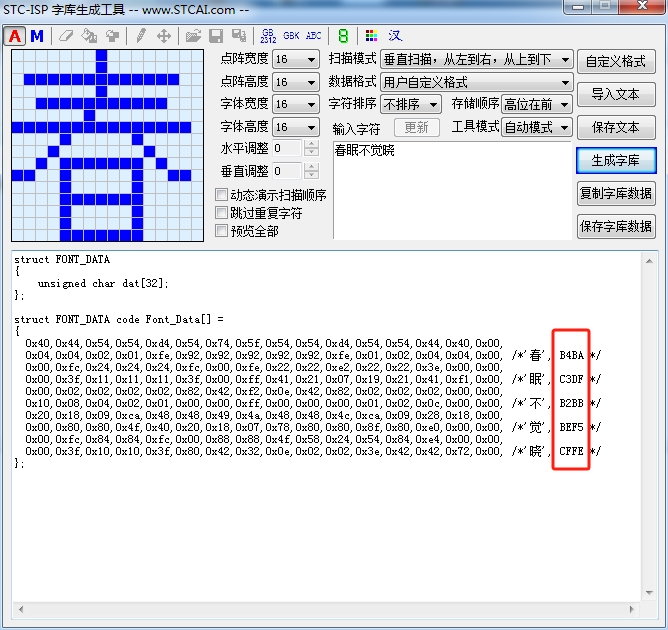Click the BEF5 code comment text
Image resolution: width=668 pixels, height=630 pixels.
[x=571, y=427]
